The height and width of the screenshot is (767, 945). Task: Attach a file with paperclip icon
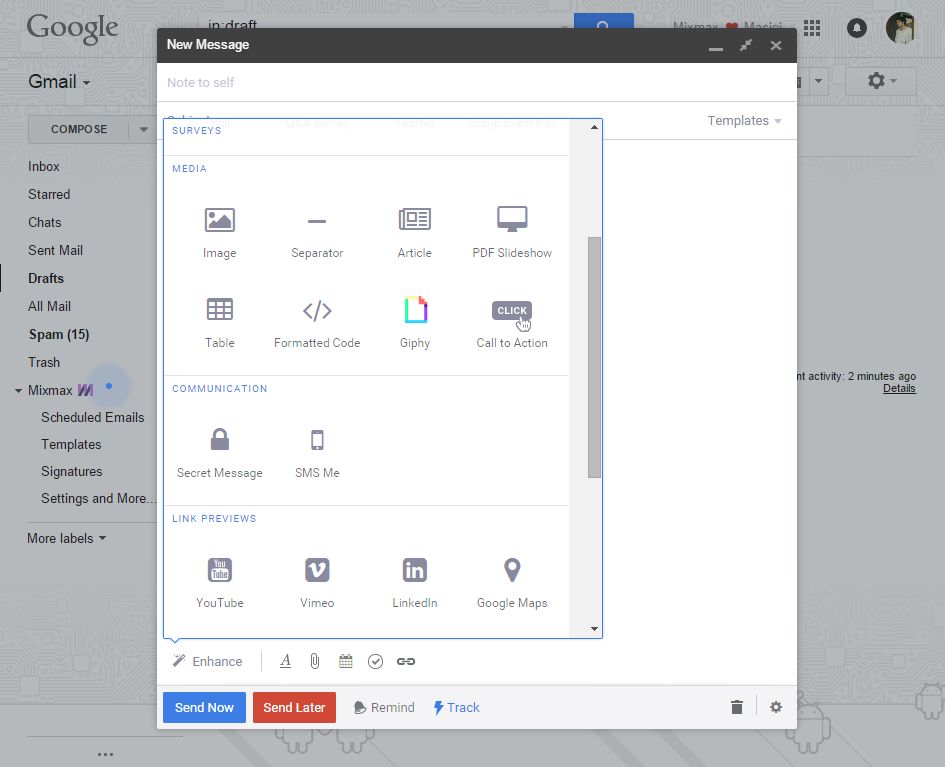coord(315,661)
